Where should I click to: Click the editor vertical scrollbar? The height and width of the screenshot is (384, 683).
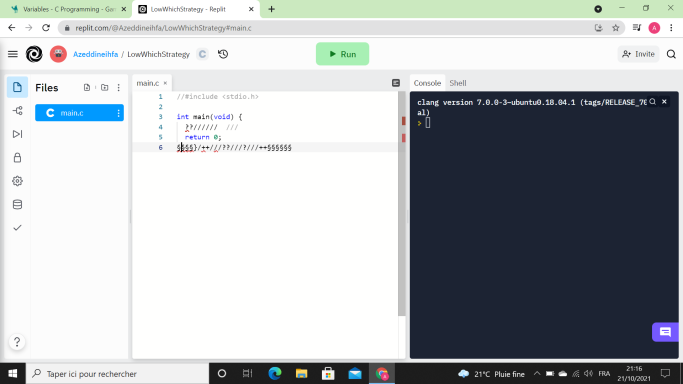402,204
